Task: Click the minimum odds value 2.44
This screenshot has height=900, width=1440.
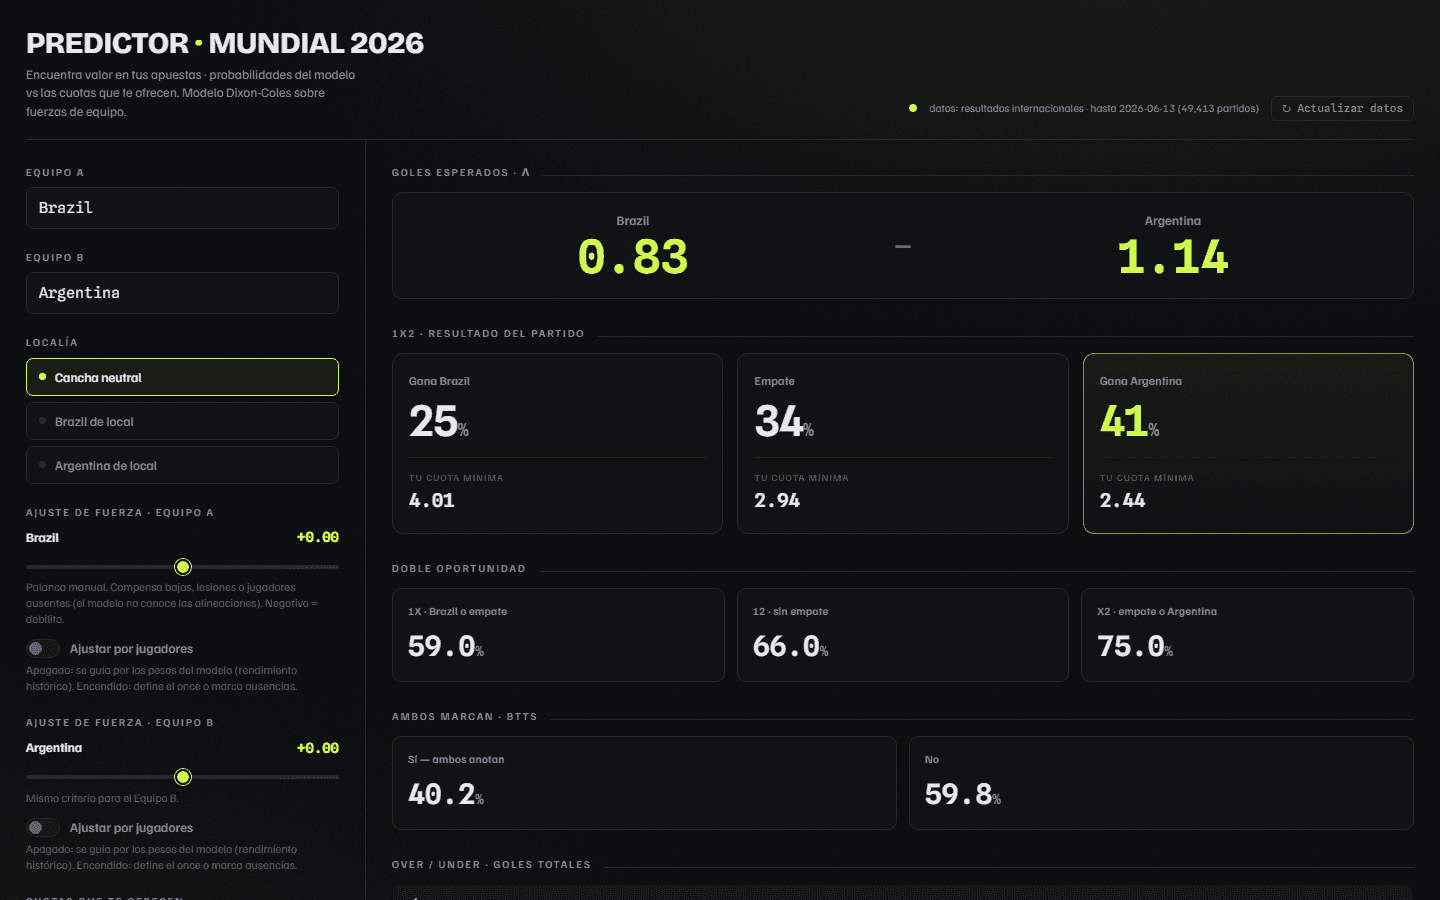Action: point(1123,500)
